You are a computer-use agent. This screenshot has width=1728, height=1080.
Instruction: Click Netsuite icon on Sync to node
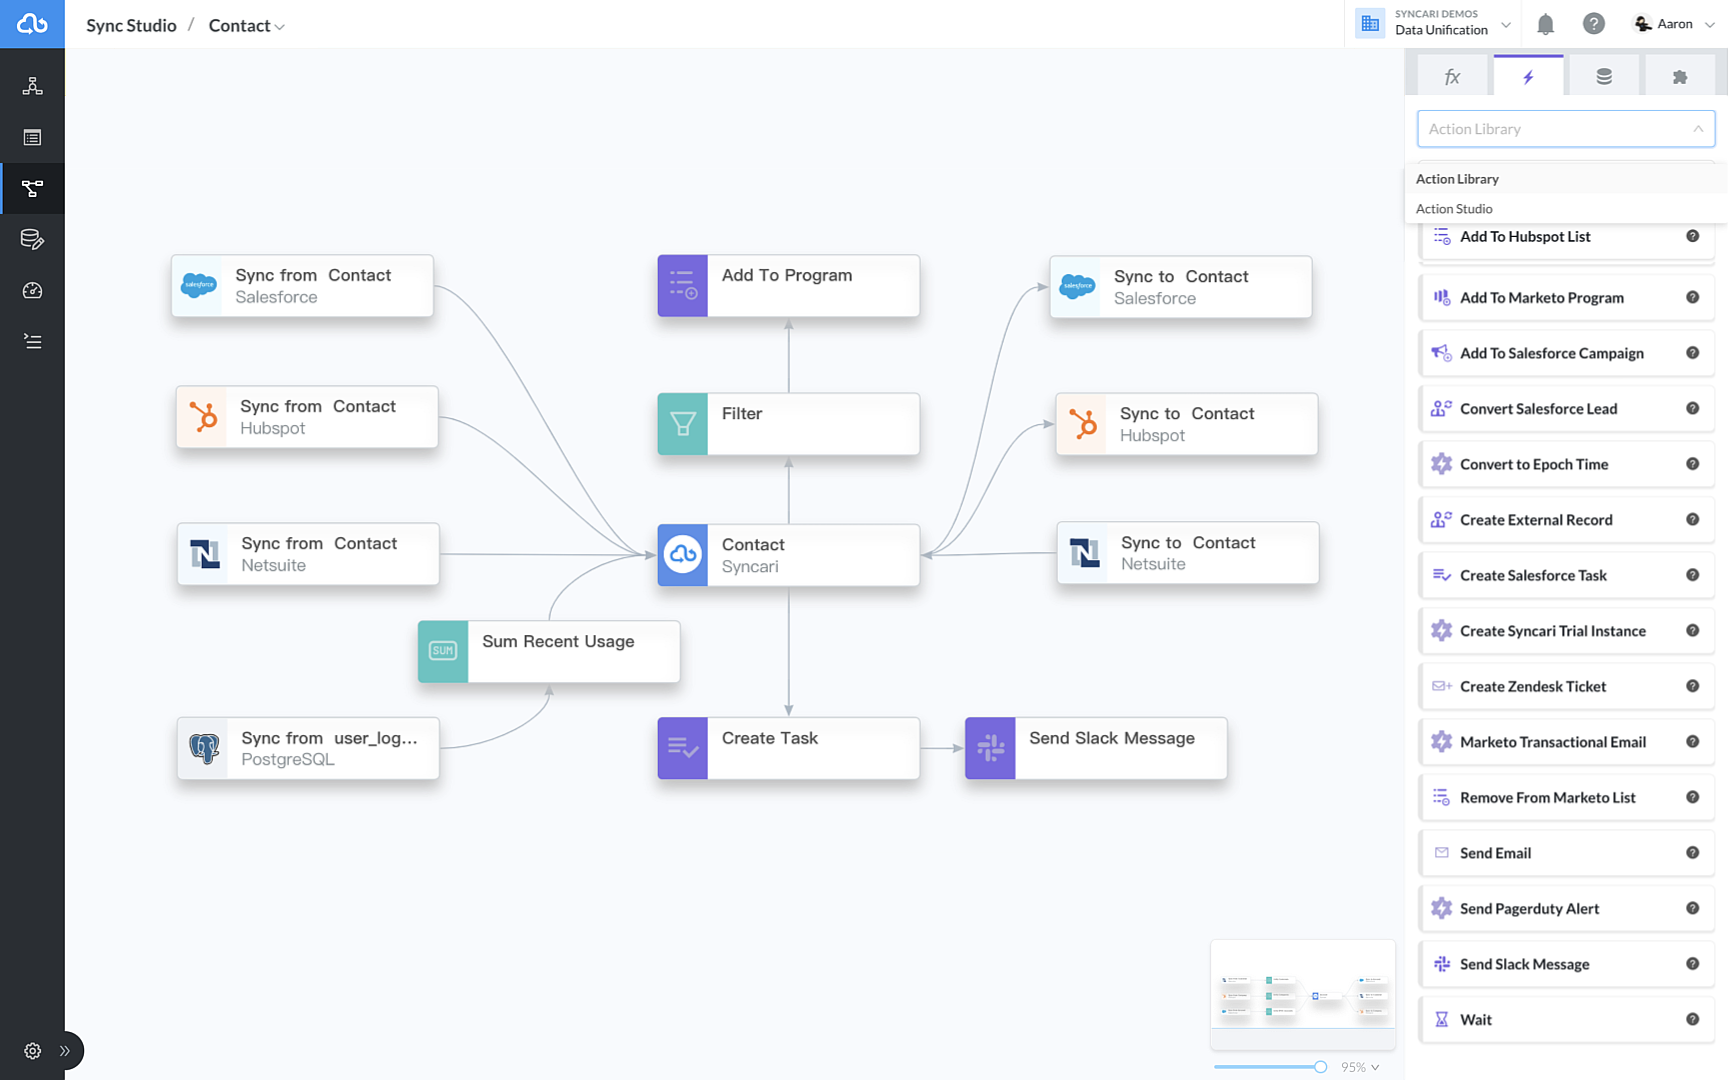tap(1084, 553)
